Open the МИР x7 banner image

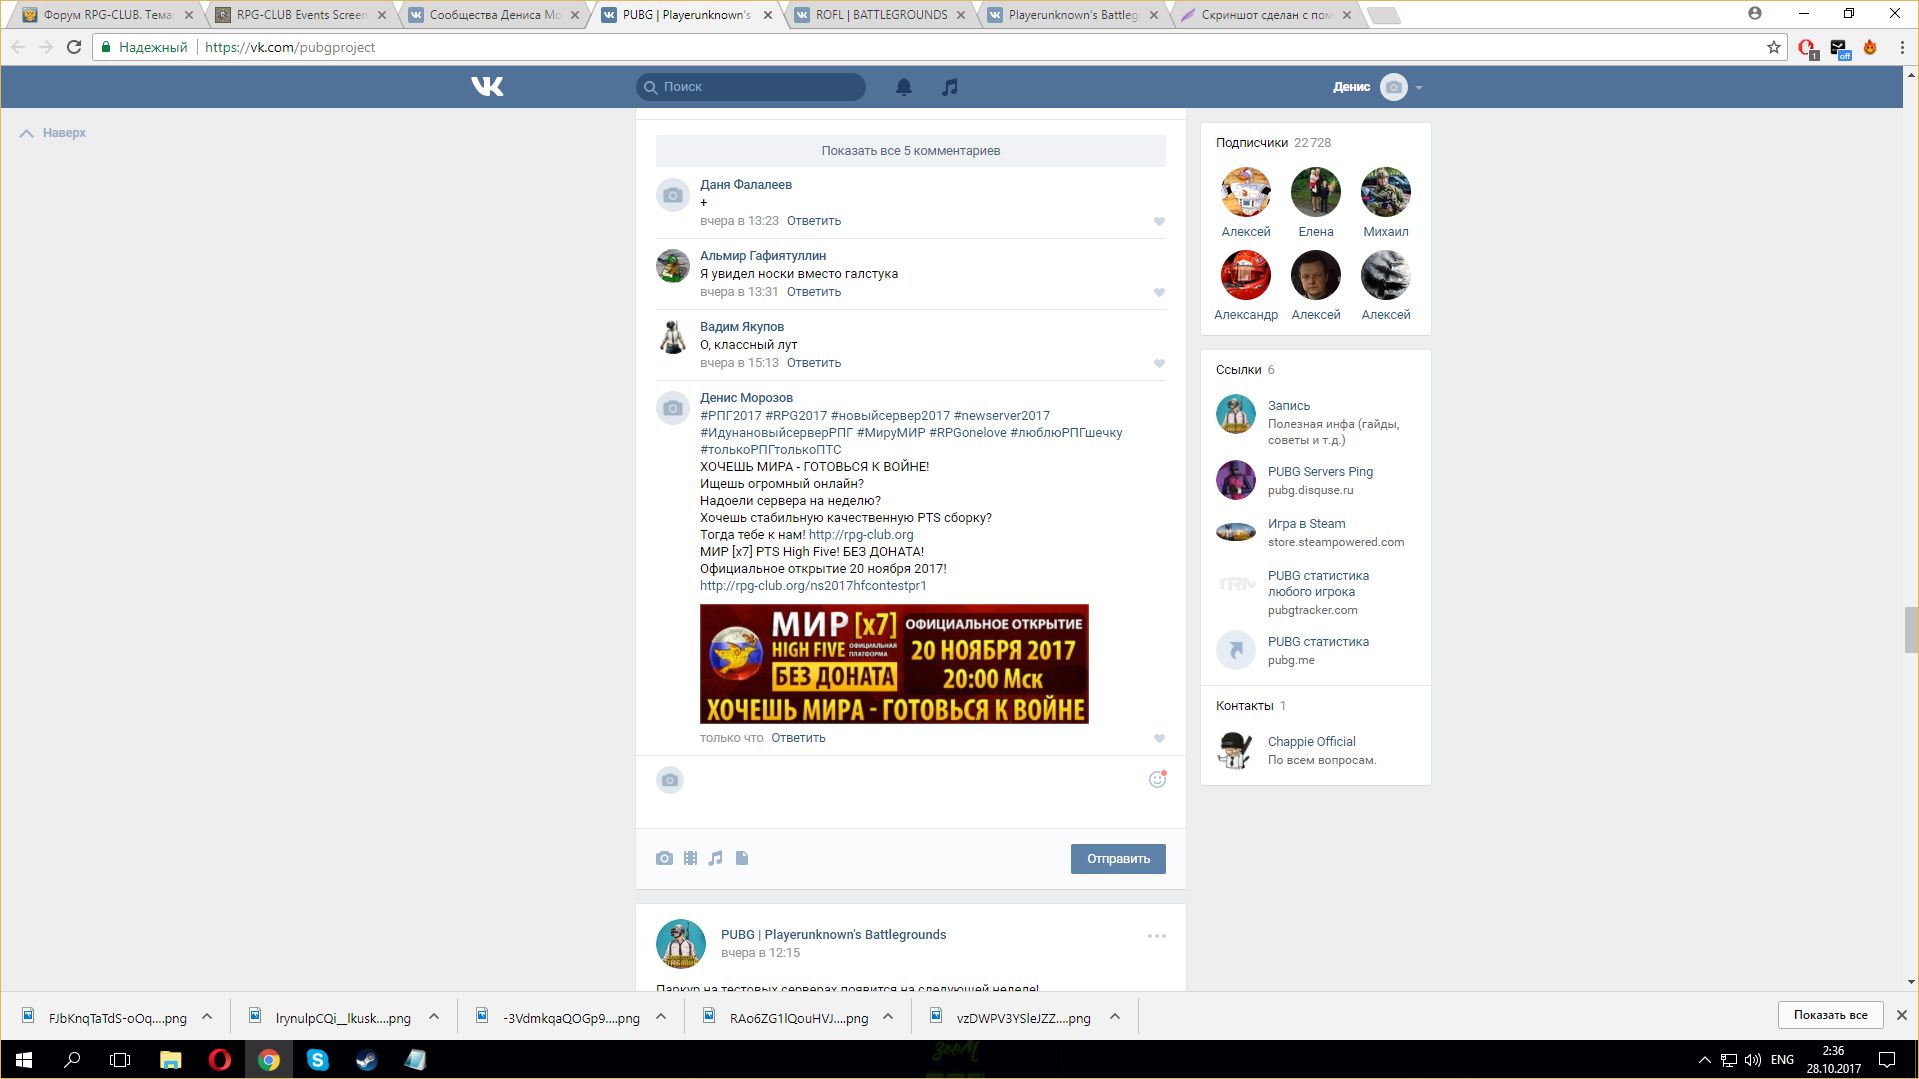click(x=894, y=664)
